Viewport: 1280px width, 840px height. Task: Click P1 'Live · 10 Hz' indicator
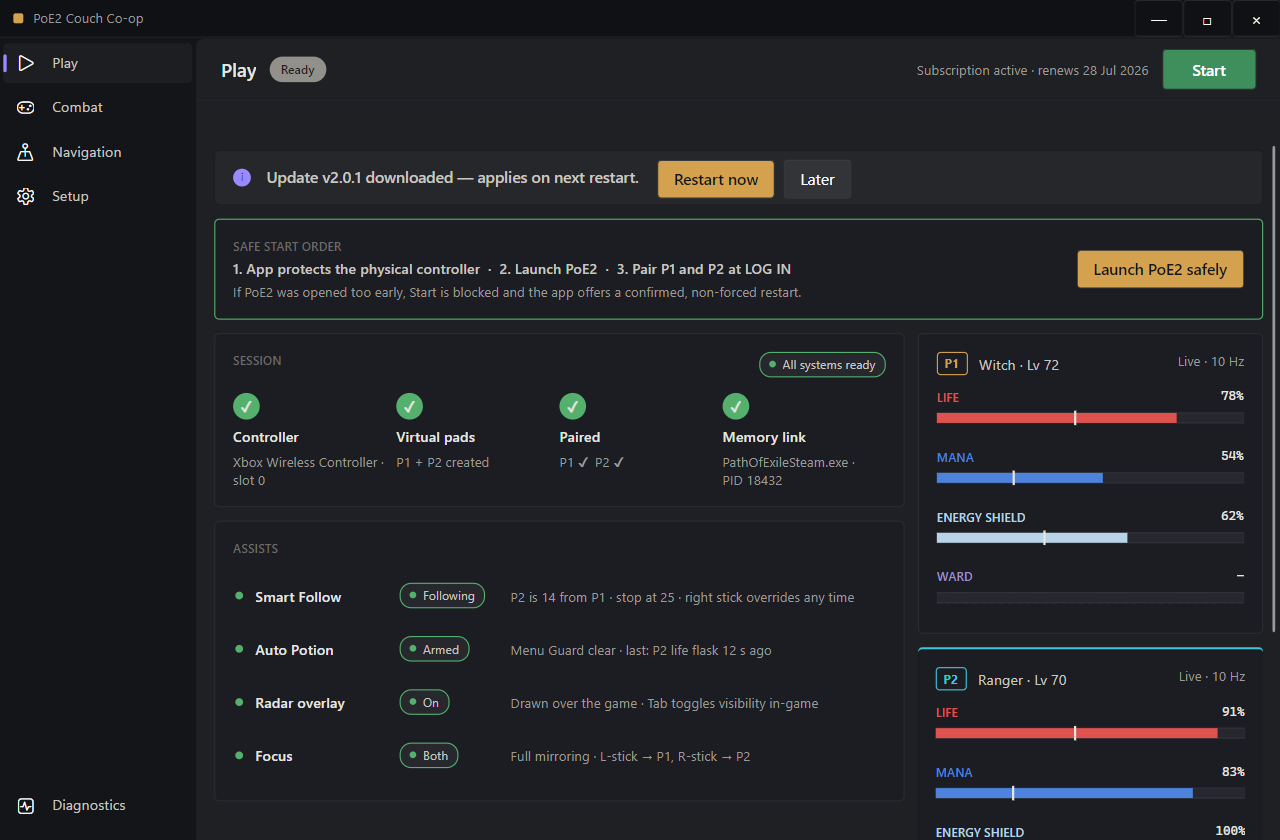(1211, 362)
